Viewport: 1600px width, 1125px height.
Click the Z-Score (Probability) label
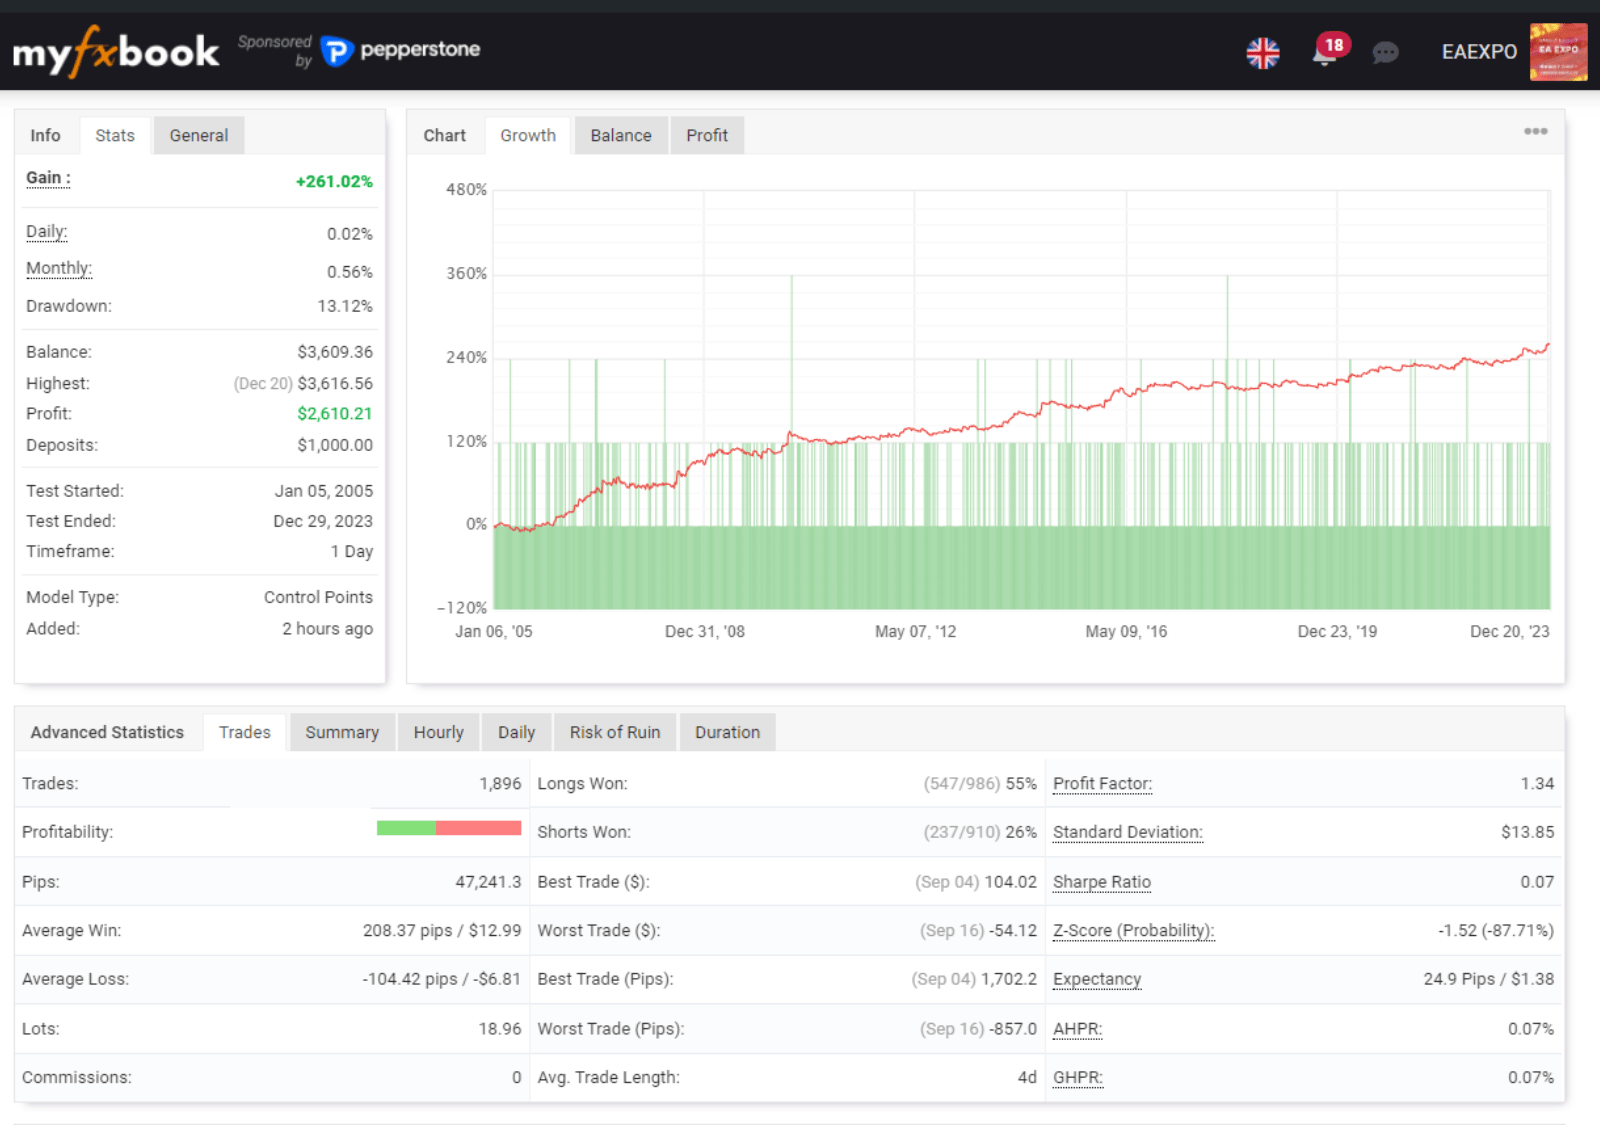(x=1133, y=931)
